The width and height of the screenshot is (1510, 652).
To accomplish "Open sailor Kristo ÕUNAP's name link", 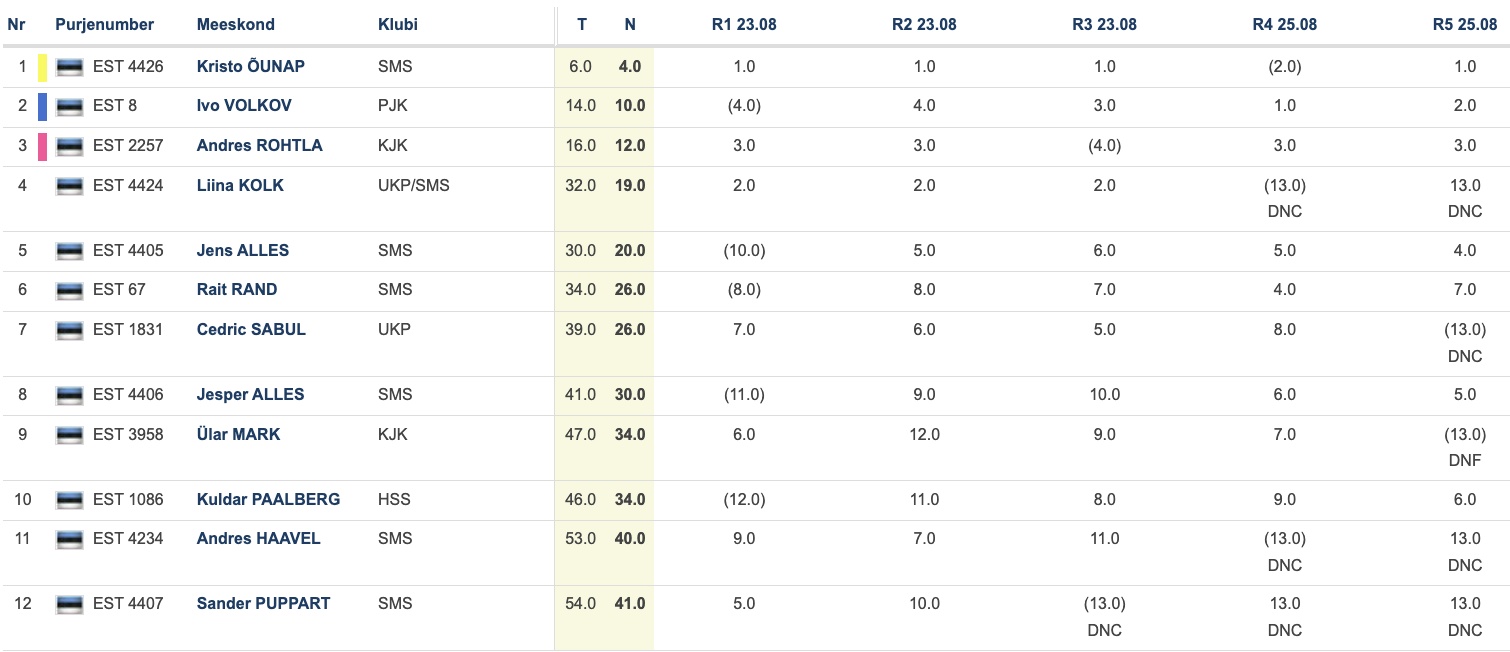I will point(251,66).
